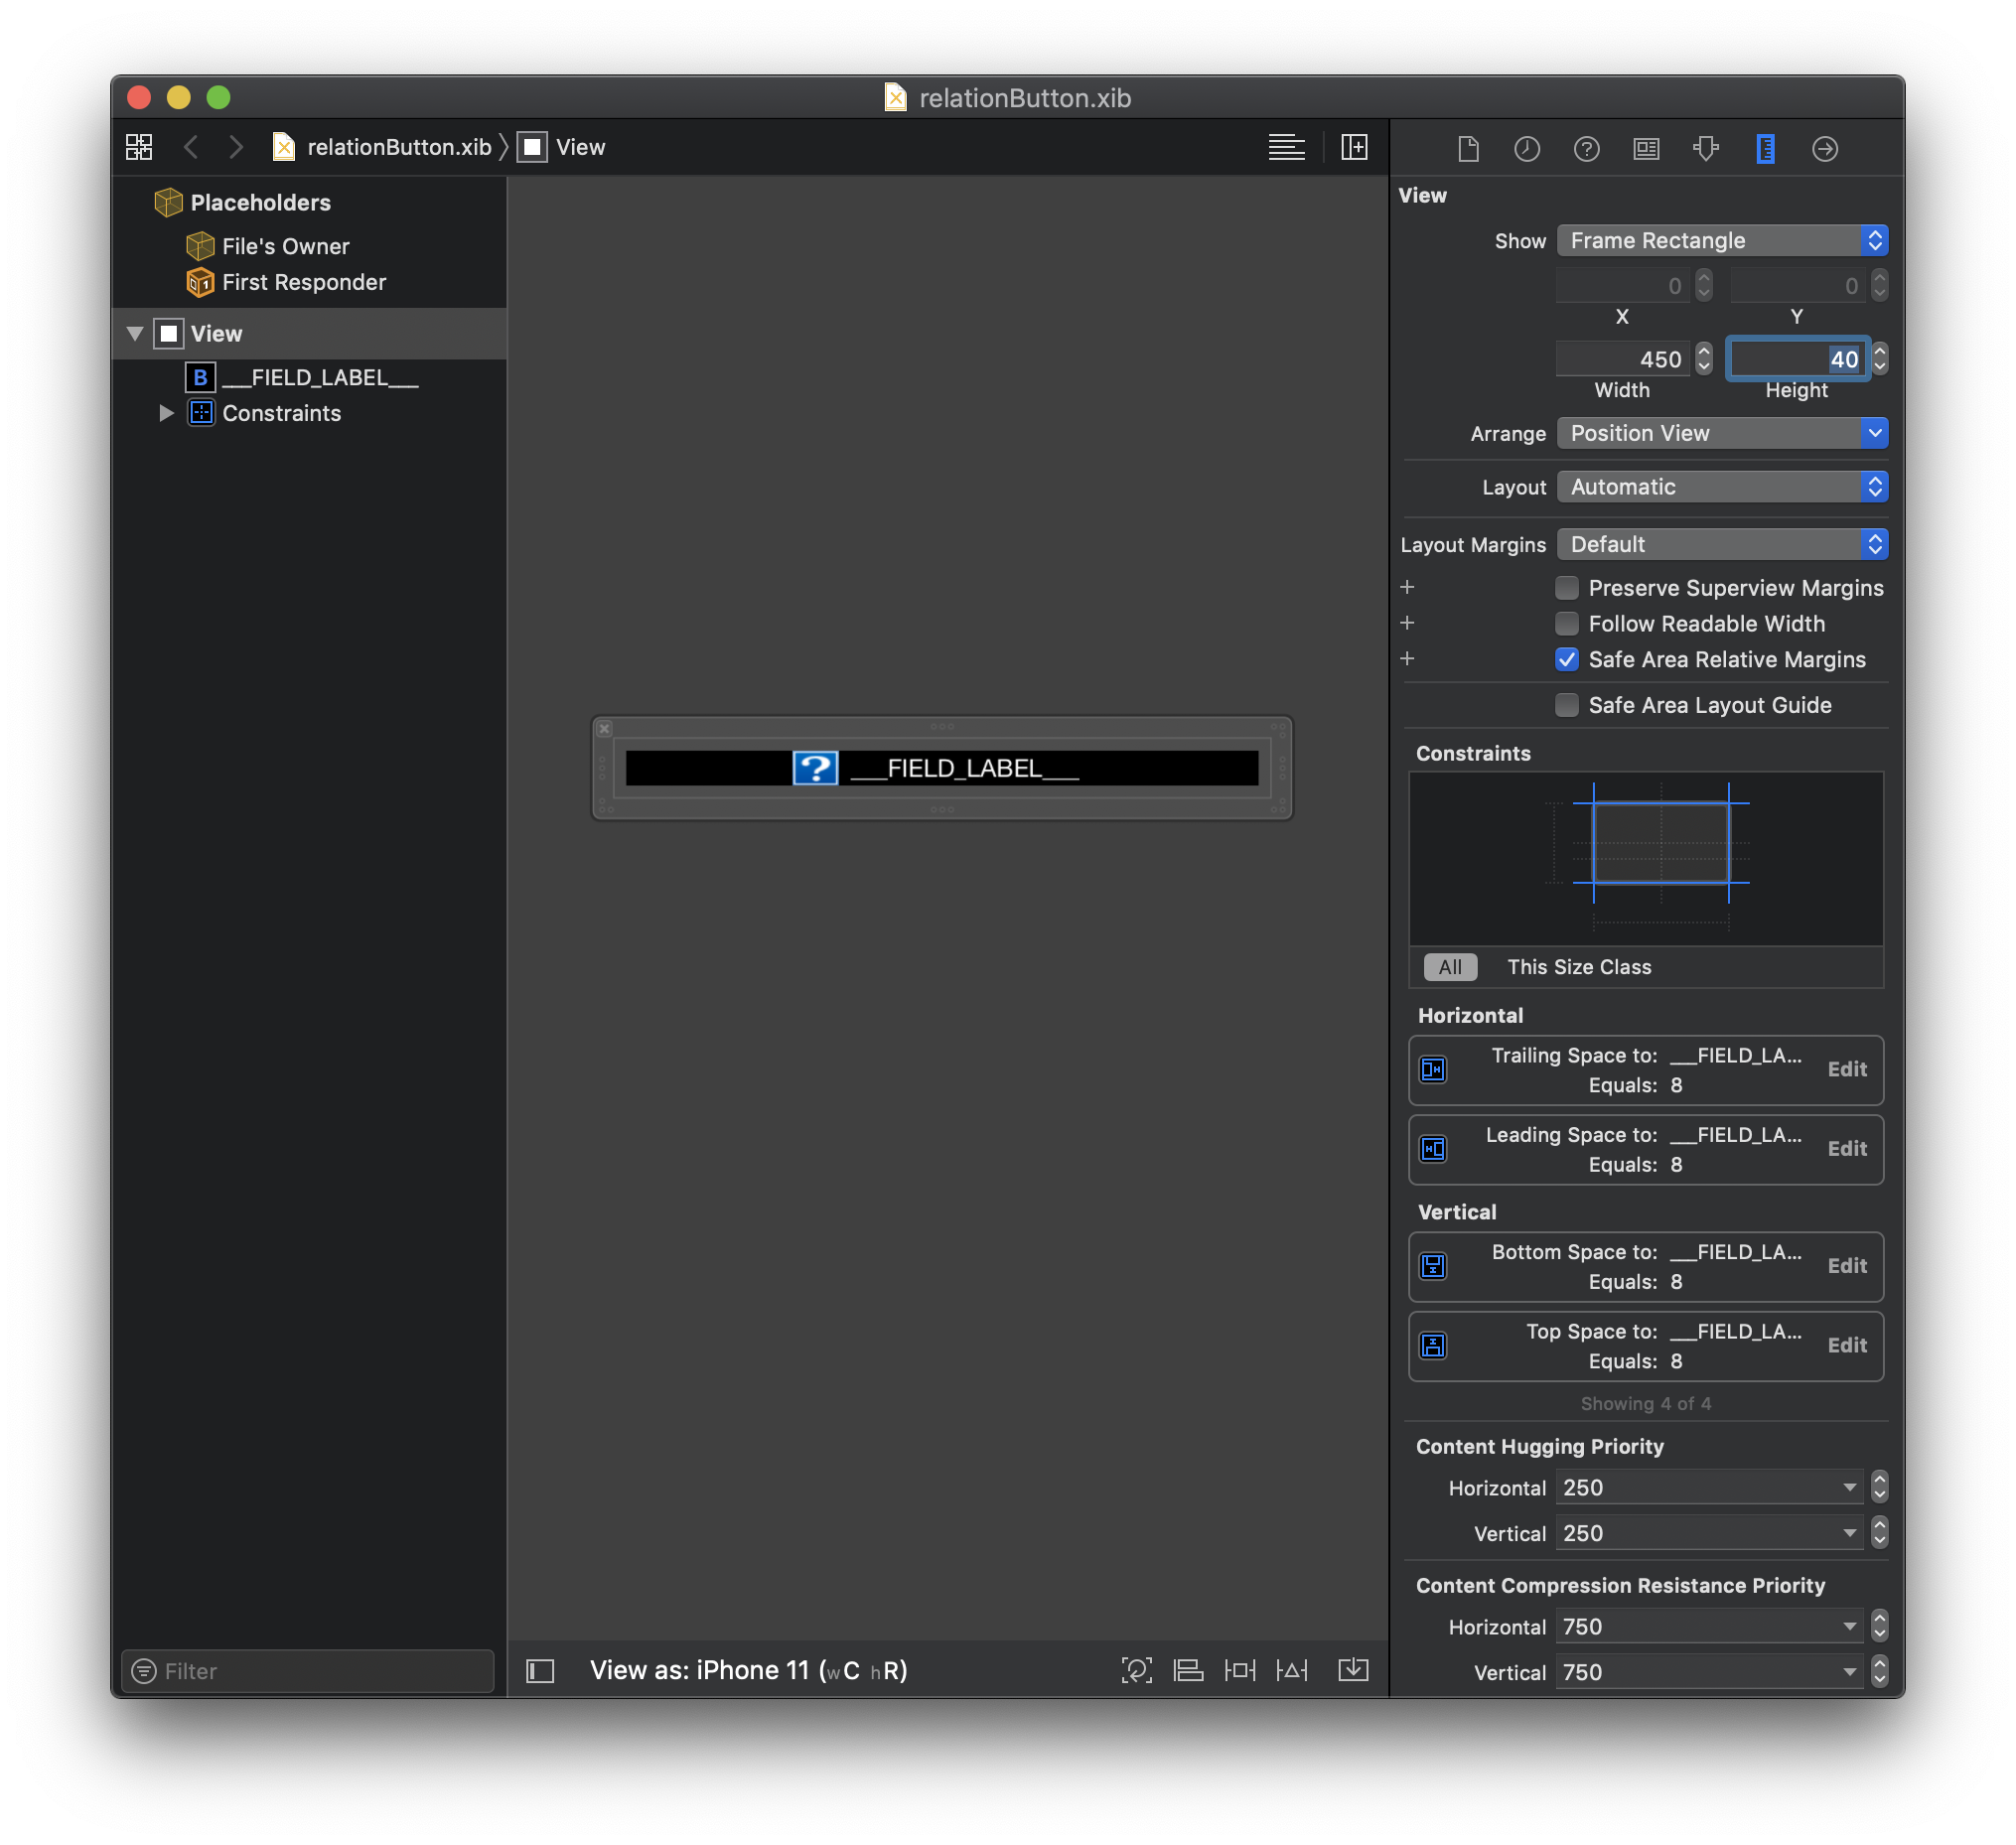This screenshot has width=2016, height=1845.
Task: Click the History inspector icon
Action: pyautogui.click(x=1524, y=147)
